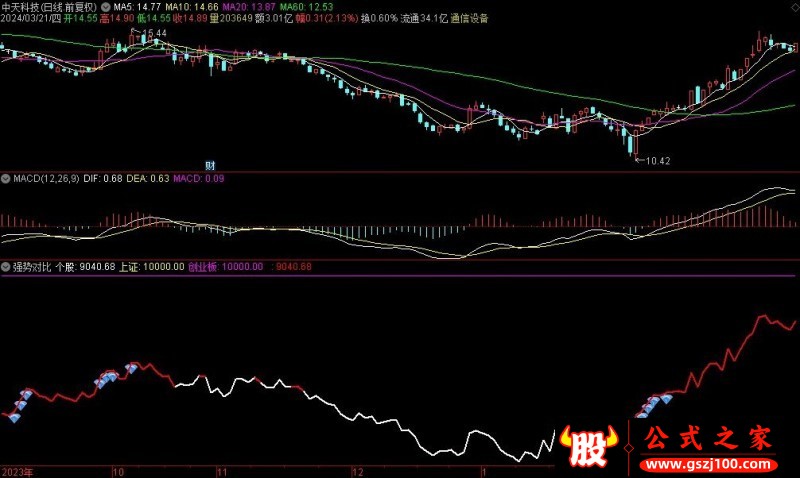The image size is (800, 478).
Task: Click the MA10: 14.66 value
Action: click(192, 7)
